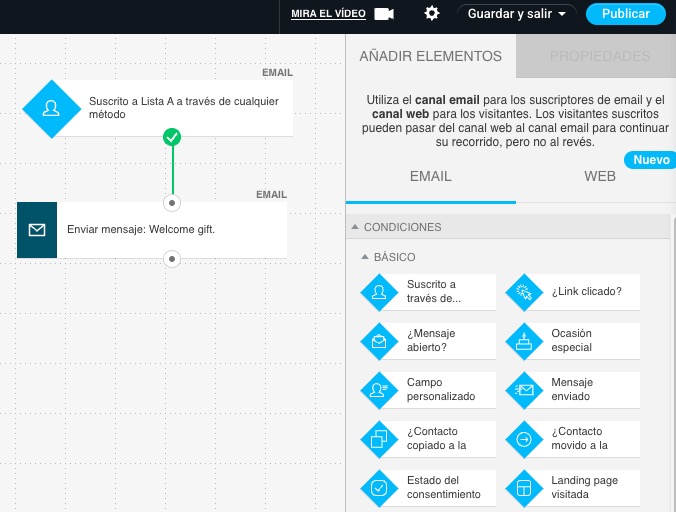Click EMAIL tag above Welcome gift node
This screenshot has width=676, height=512.
pyautogui.click(x=271, y=195)
